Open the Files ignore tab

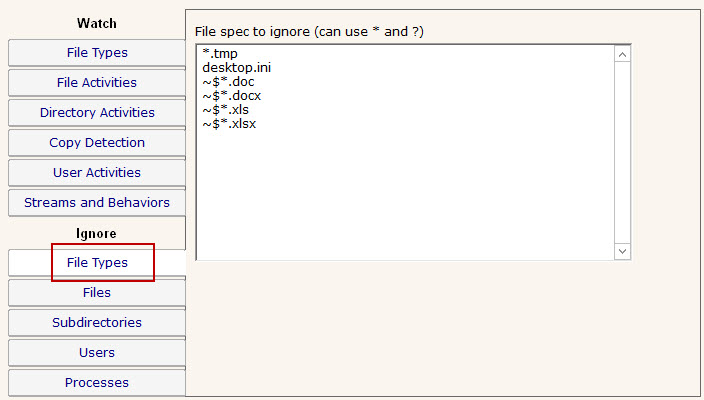97,293
